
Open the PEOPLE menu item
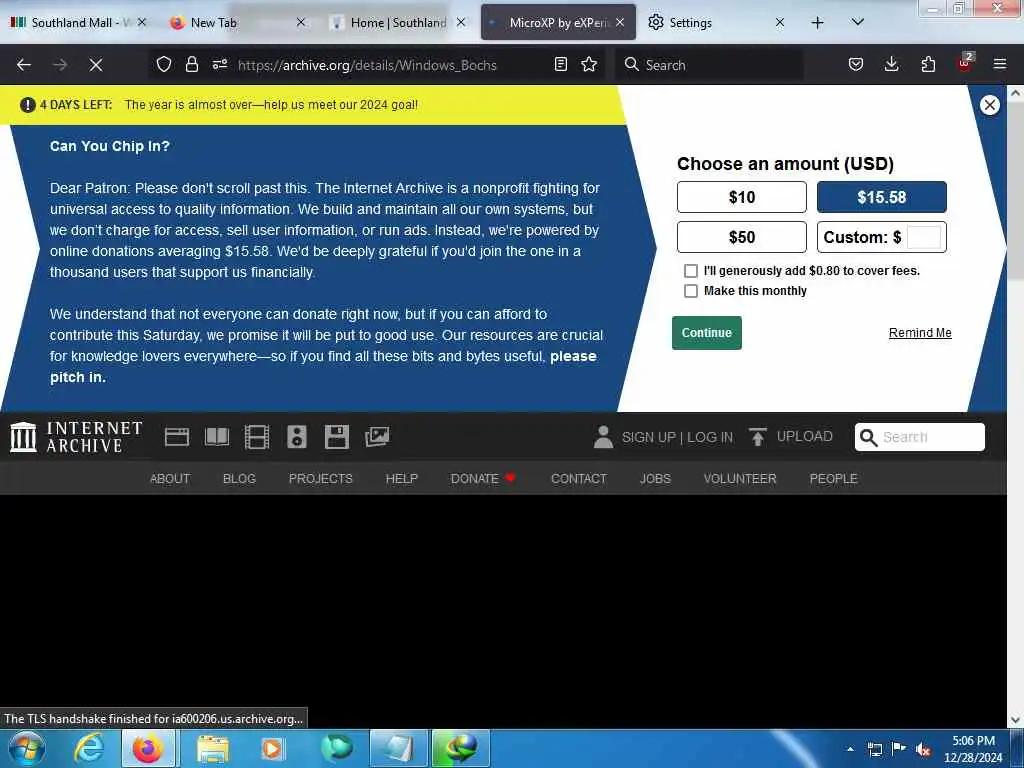pos(833,479)
